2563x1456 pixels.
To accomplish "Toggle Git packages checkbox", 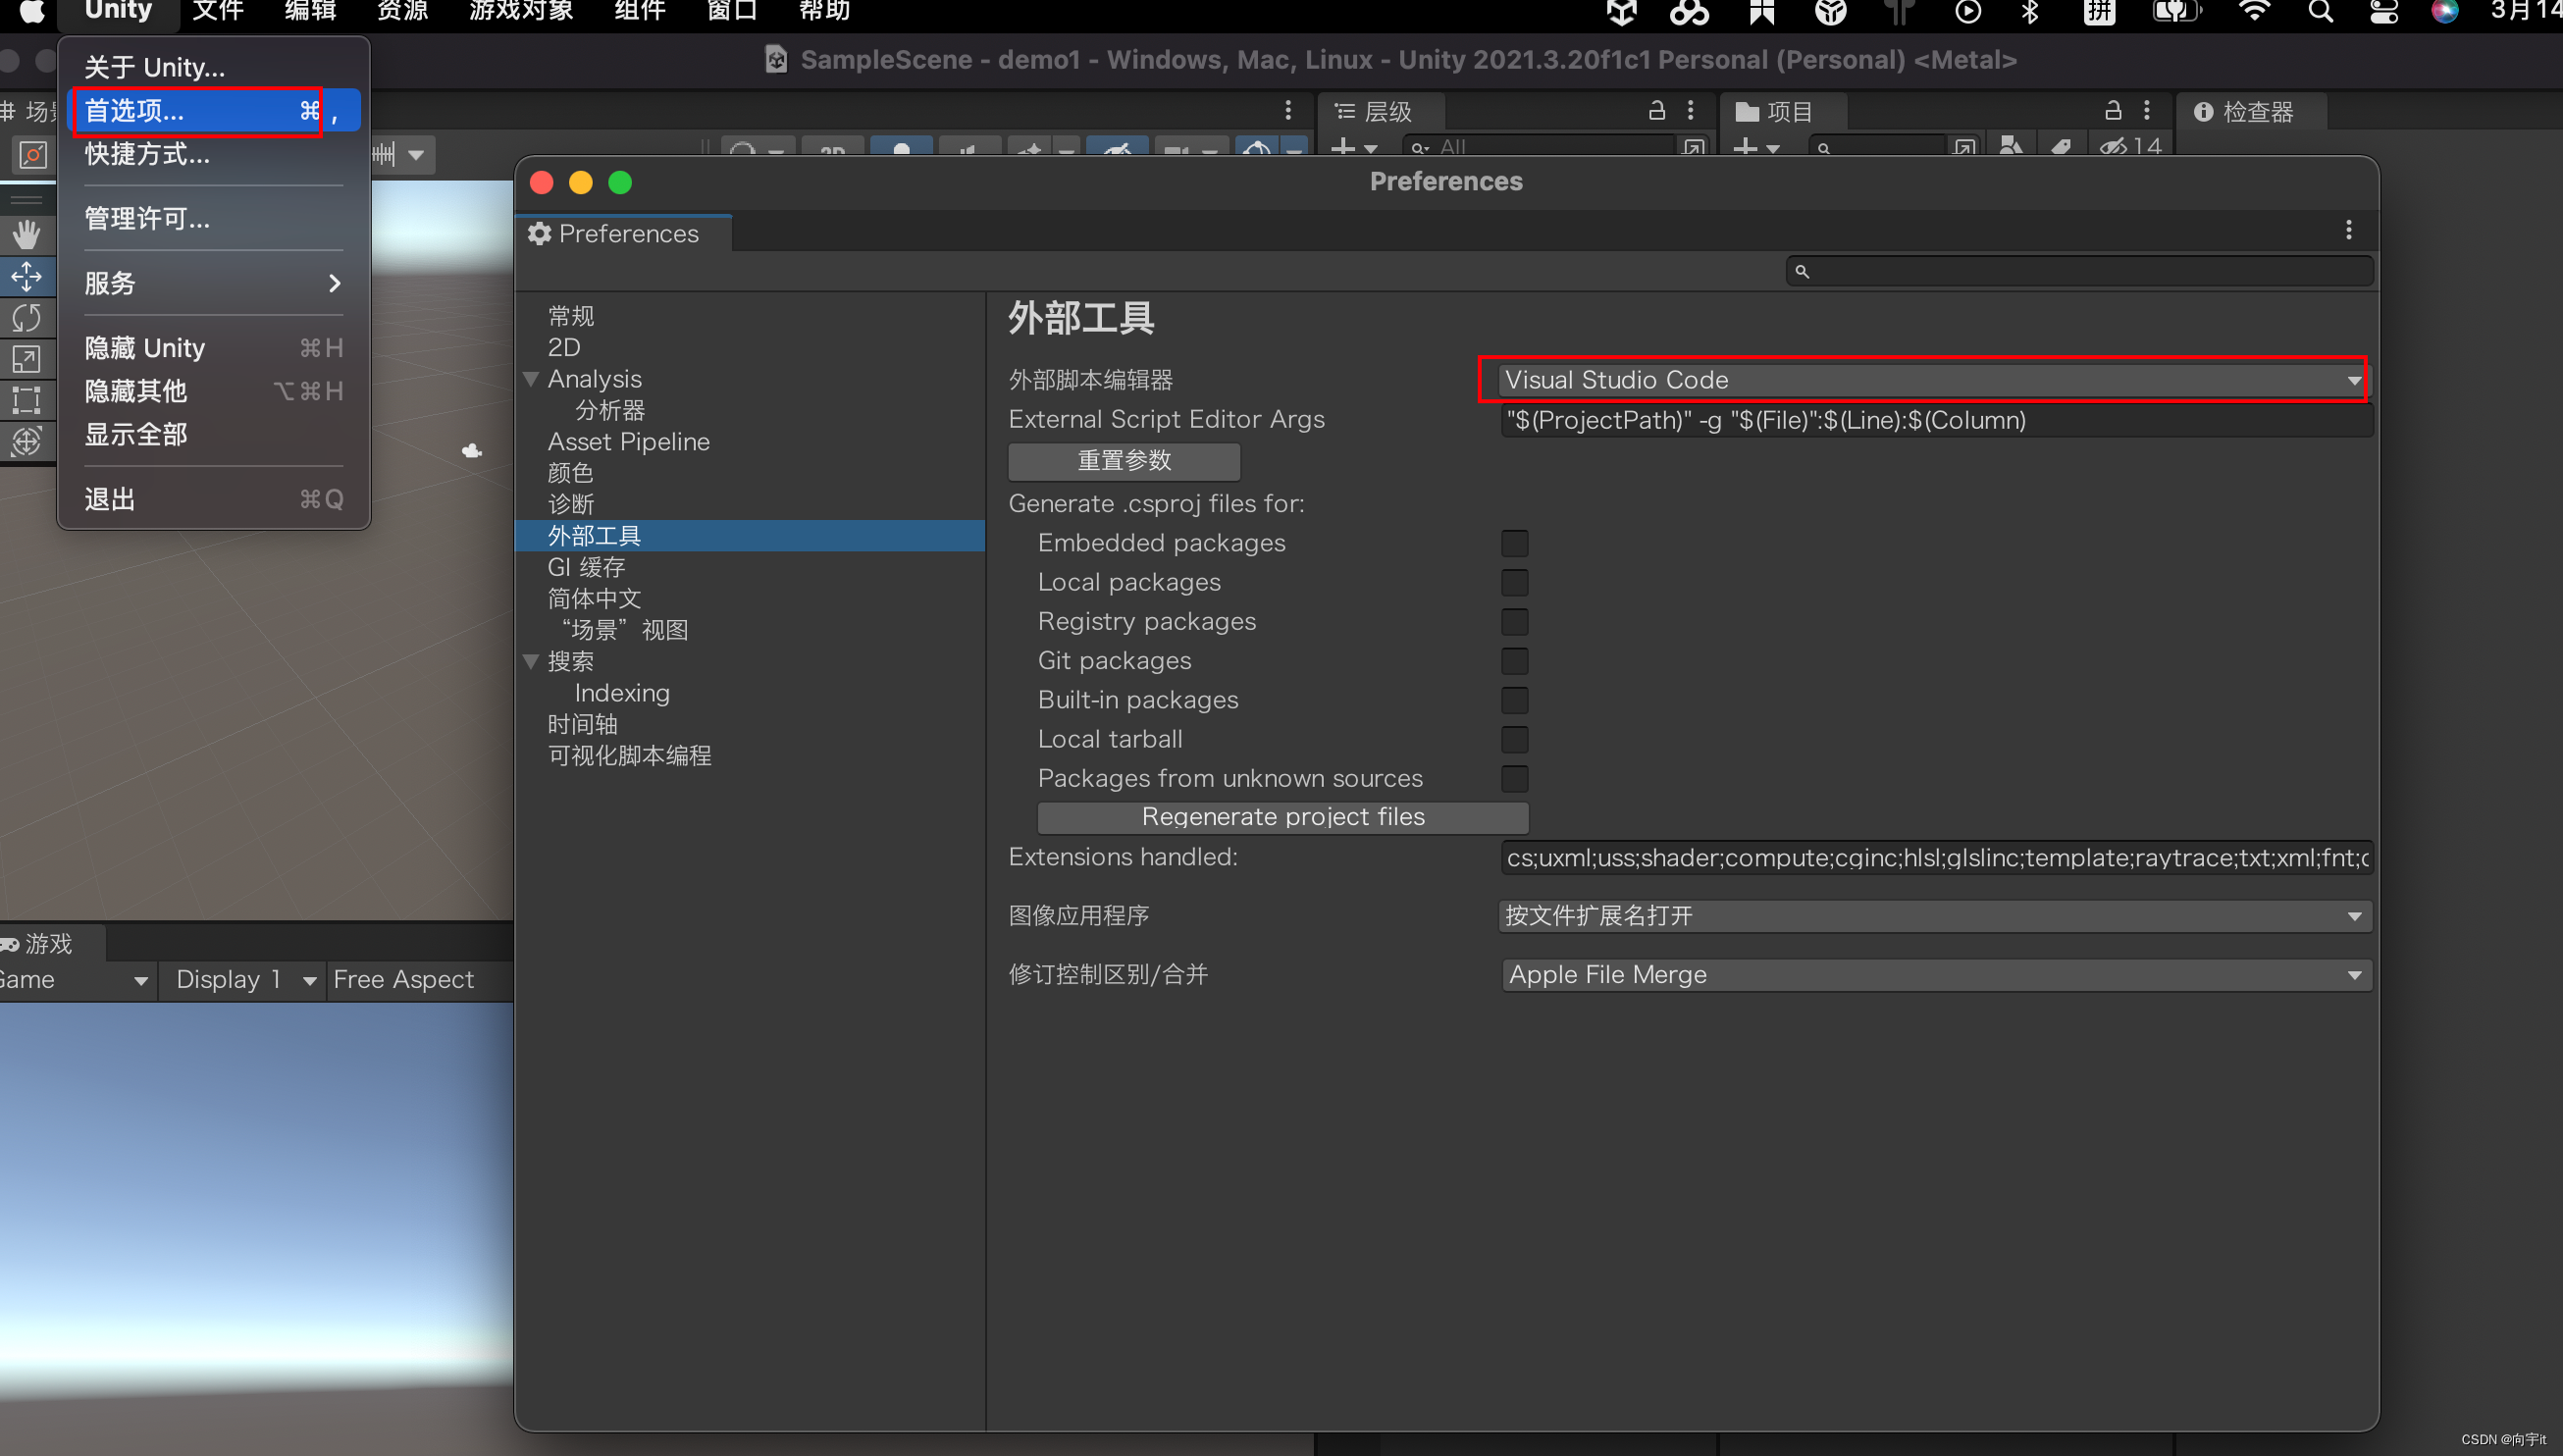I will tap(1514, 660).
